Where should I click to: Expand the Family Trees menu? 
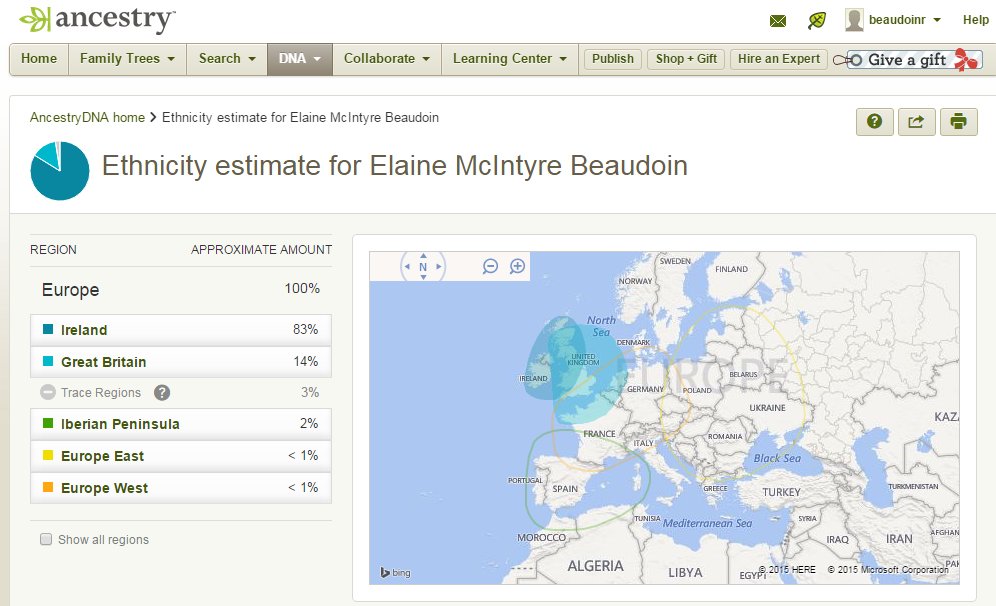[127, 59]
